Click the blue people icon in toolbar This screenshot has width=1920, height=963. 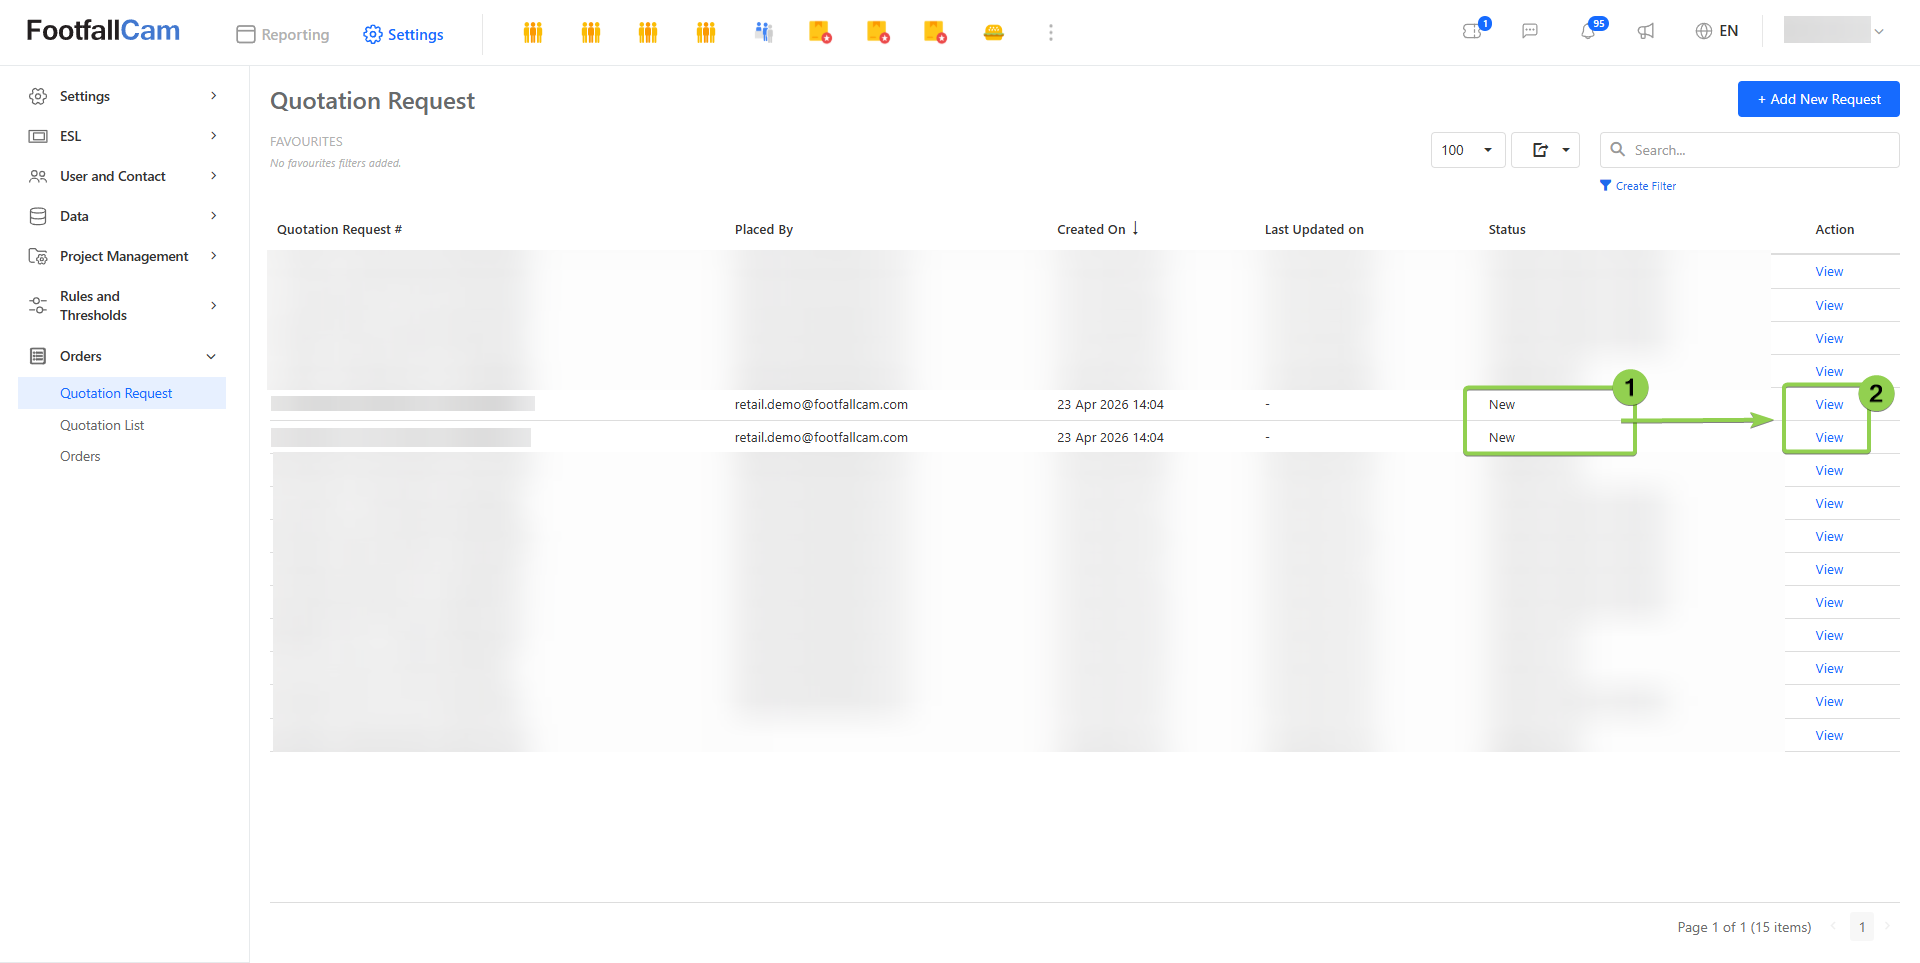764,32
